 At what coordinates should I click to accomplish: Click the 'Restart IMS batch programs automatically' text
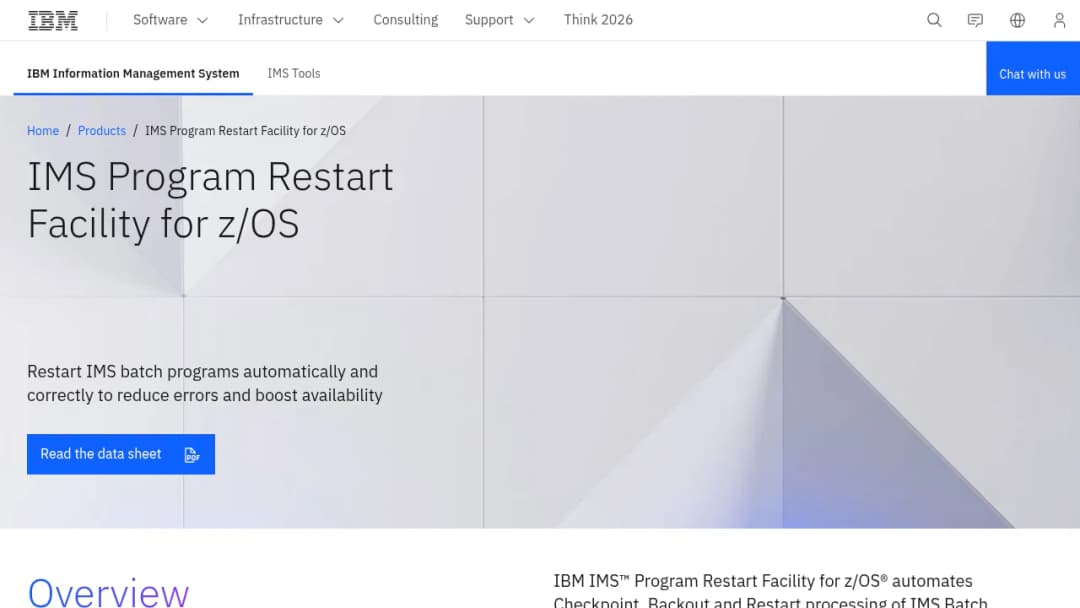tap(205, 384)
